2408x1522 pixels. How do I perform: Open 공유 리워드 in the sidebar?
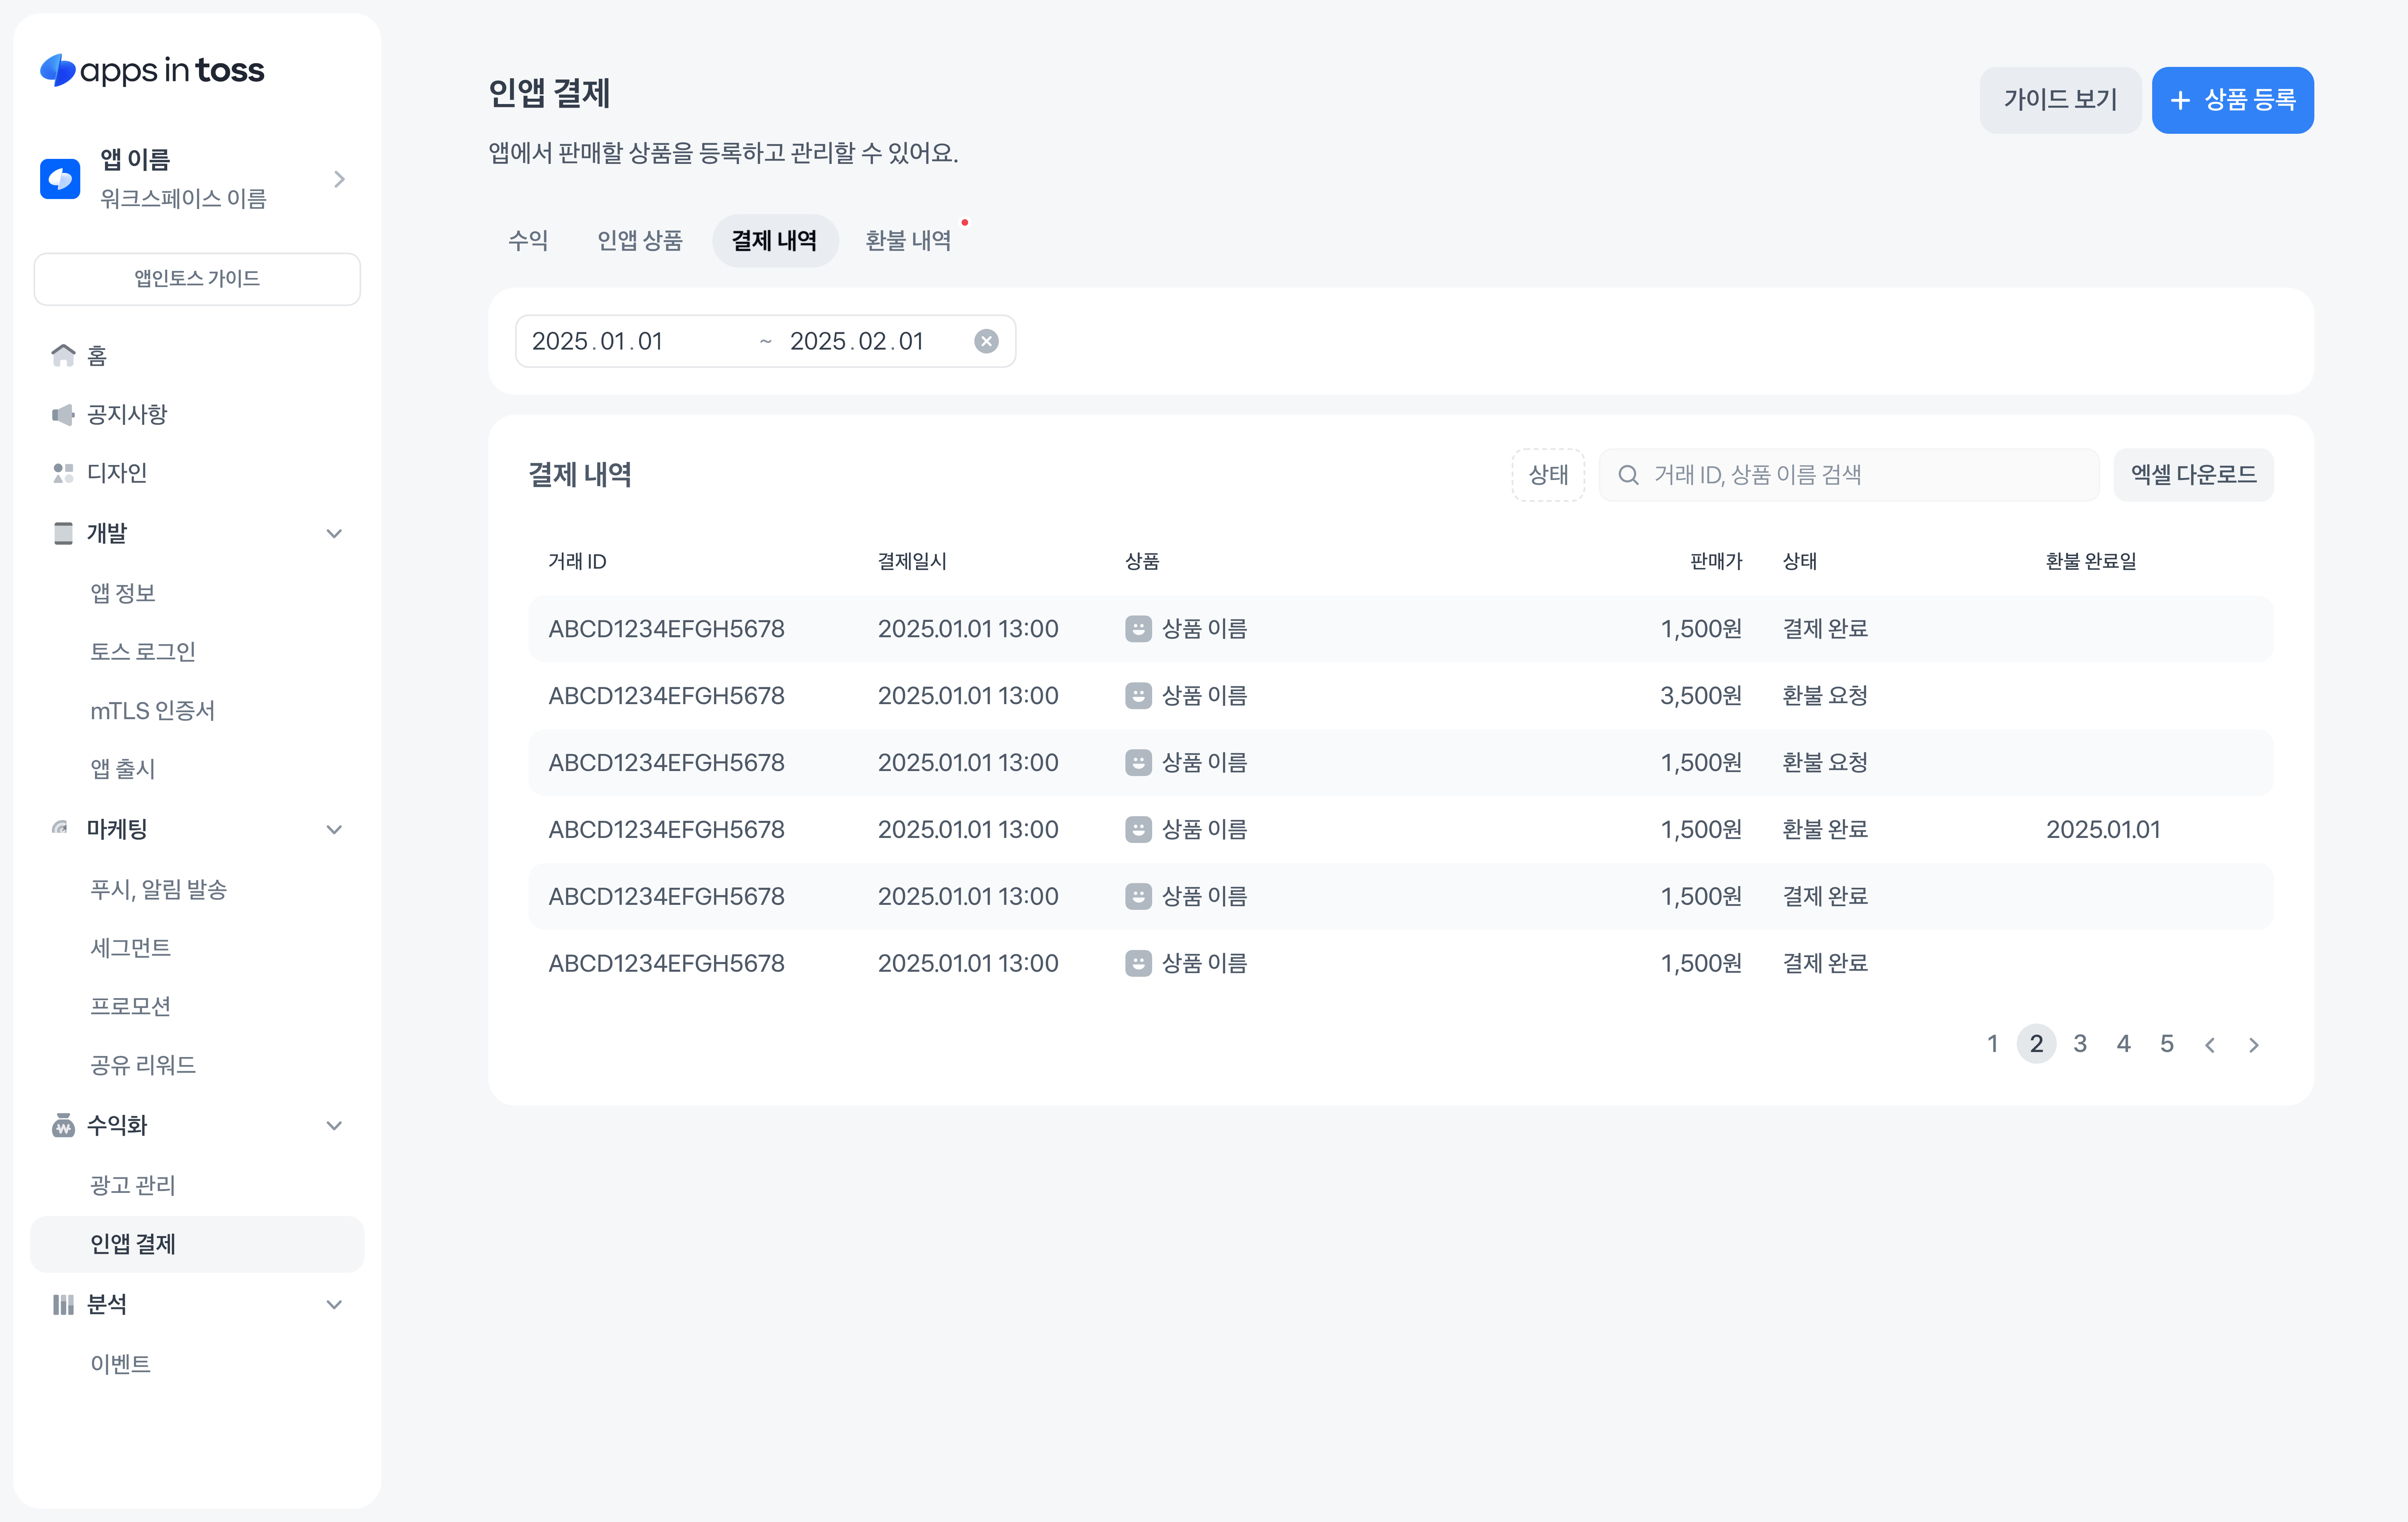point(143,1064)
